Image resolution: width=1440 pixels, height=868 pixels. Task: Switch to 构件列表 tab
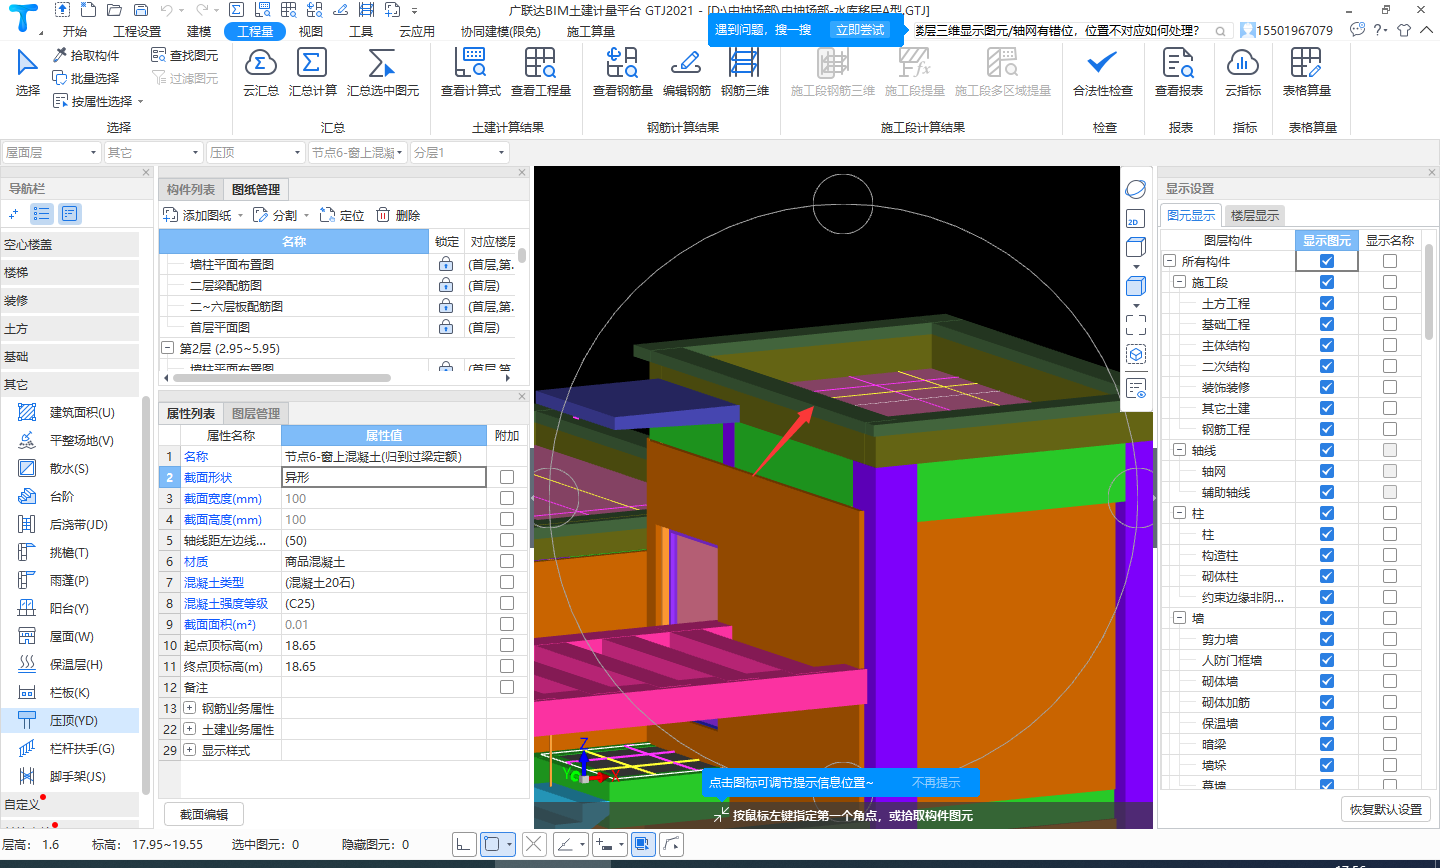(x=190, y=189)
